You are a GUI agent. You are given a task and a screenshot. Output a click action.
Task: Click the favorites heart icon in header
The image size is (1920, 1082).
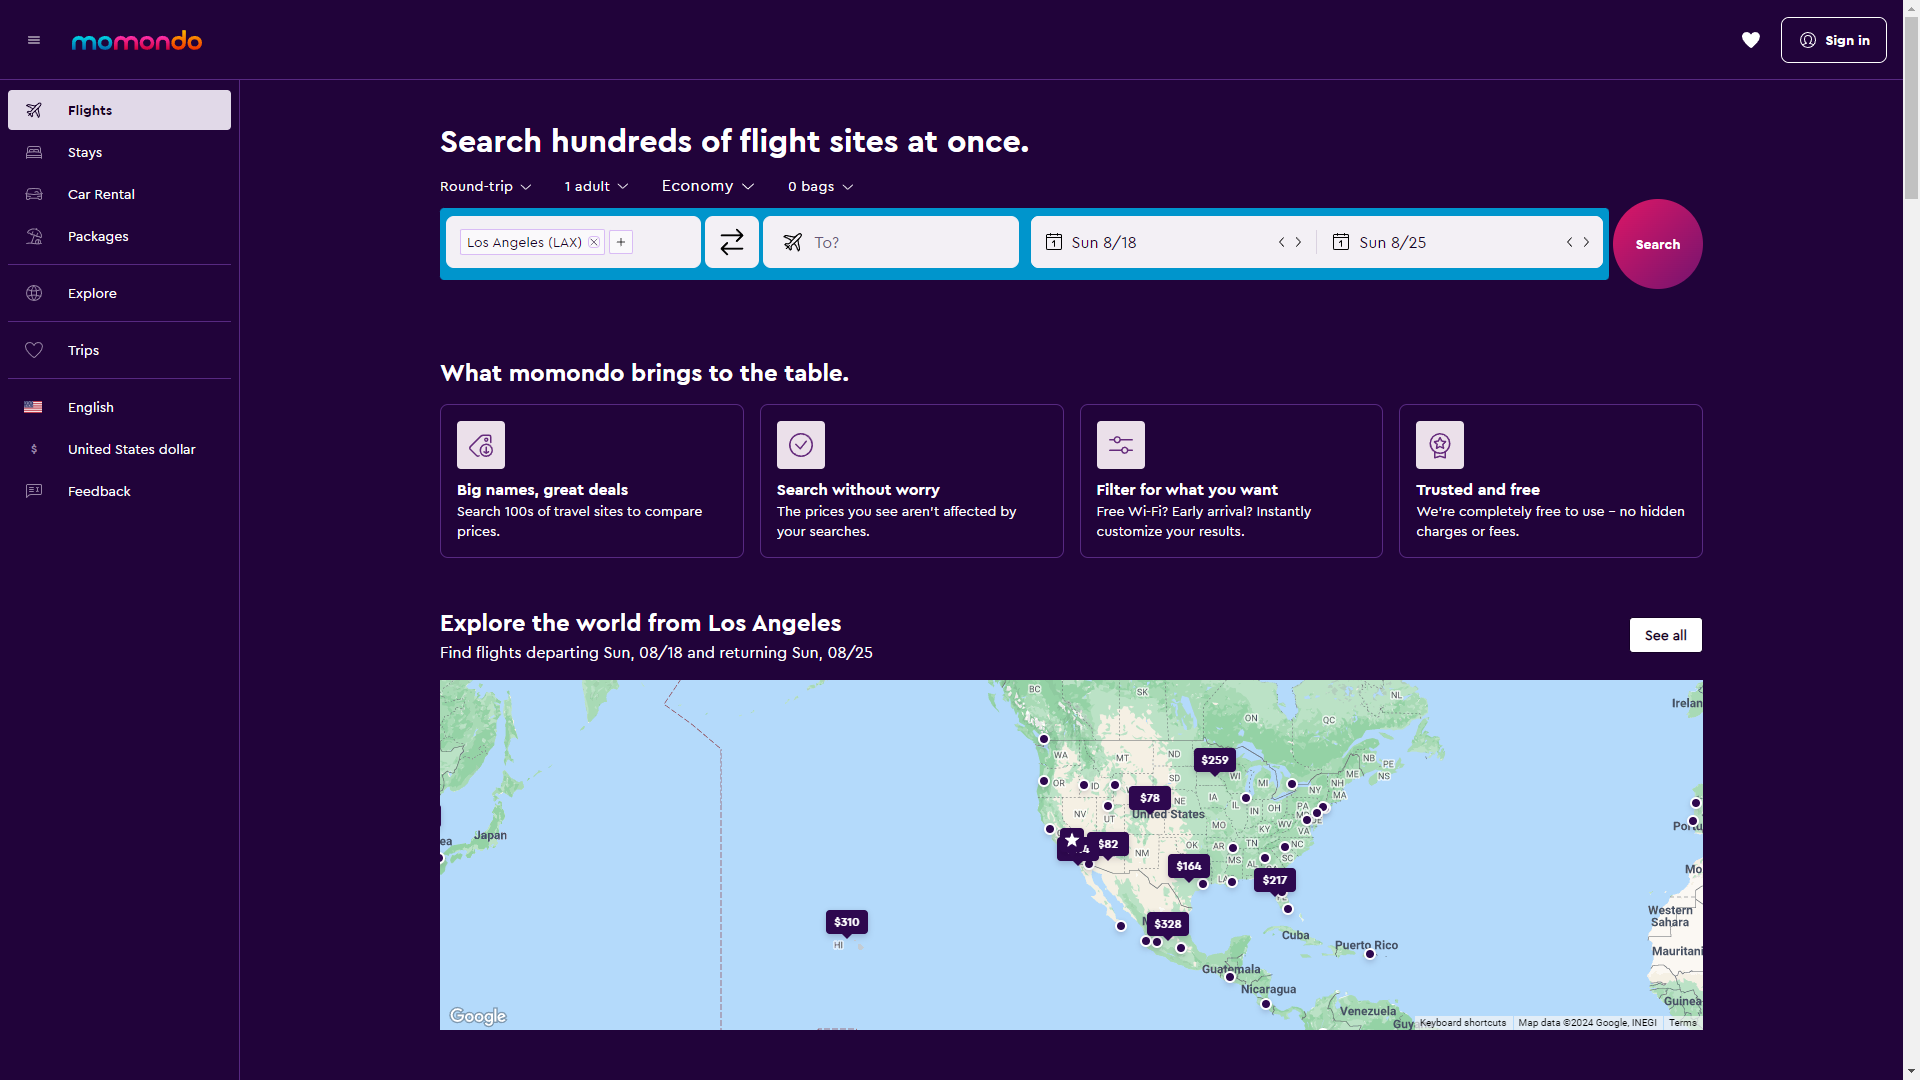tap(1750, 40)
